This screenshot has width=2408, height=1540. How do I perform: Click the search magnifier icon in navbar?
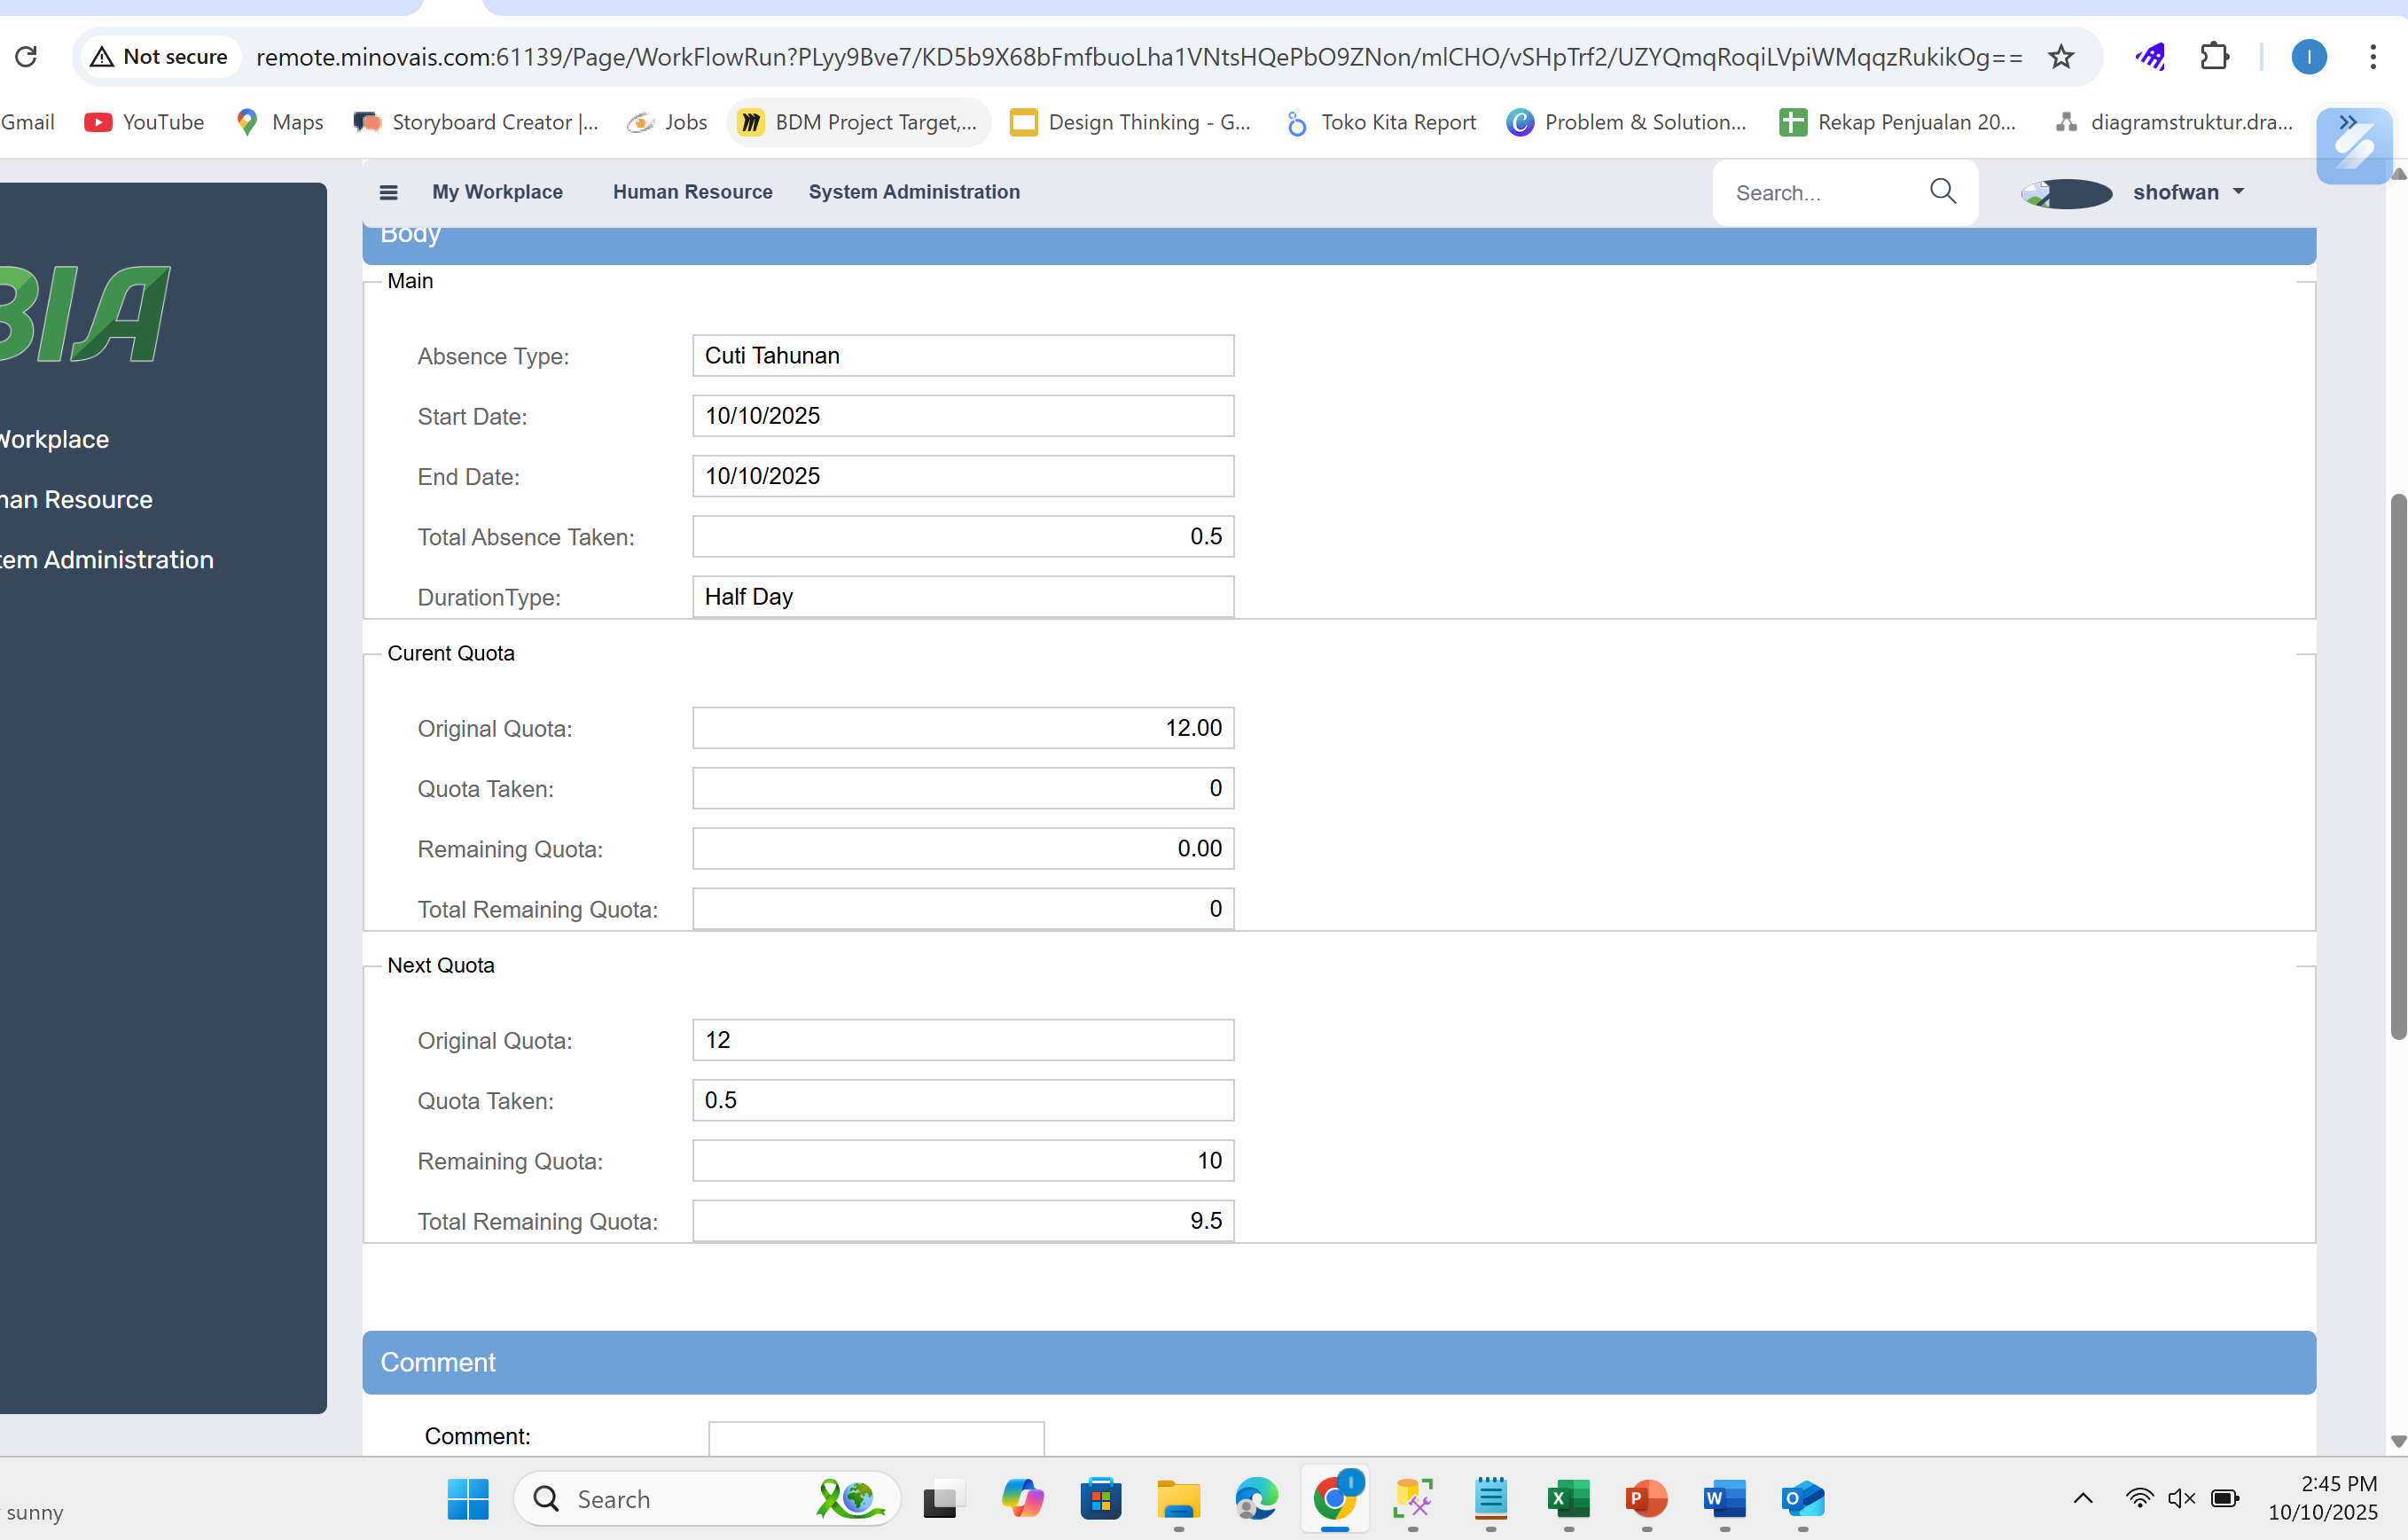pyautogui.click(x=1942, y=191)
